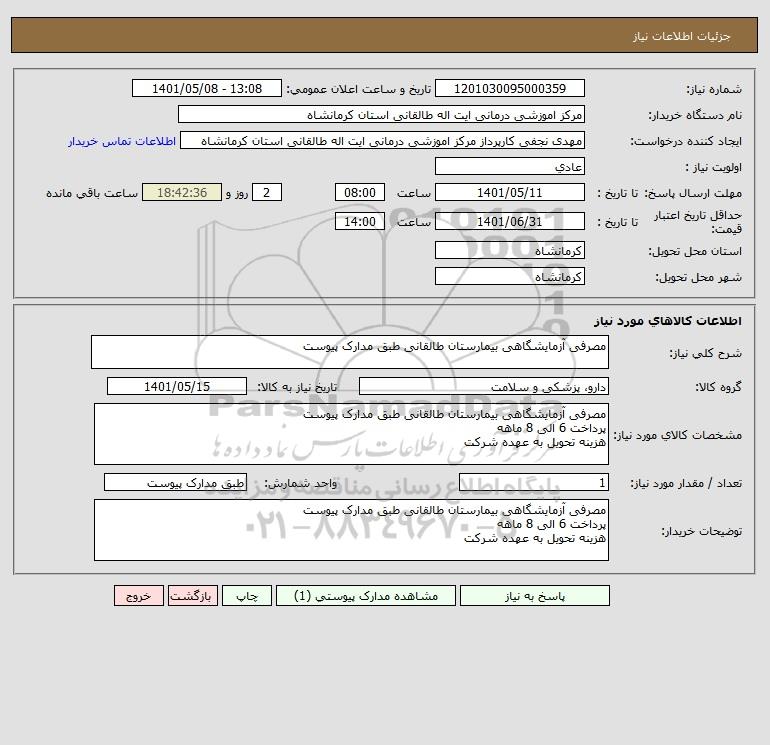Screen dimensions: 770x745
Task: Click the واحد شمارش field طبق مدارک پیوست
Action: [x=175, y=482]
